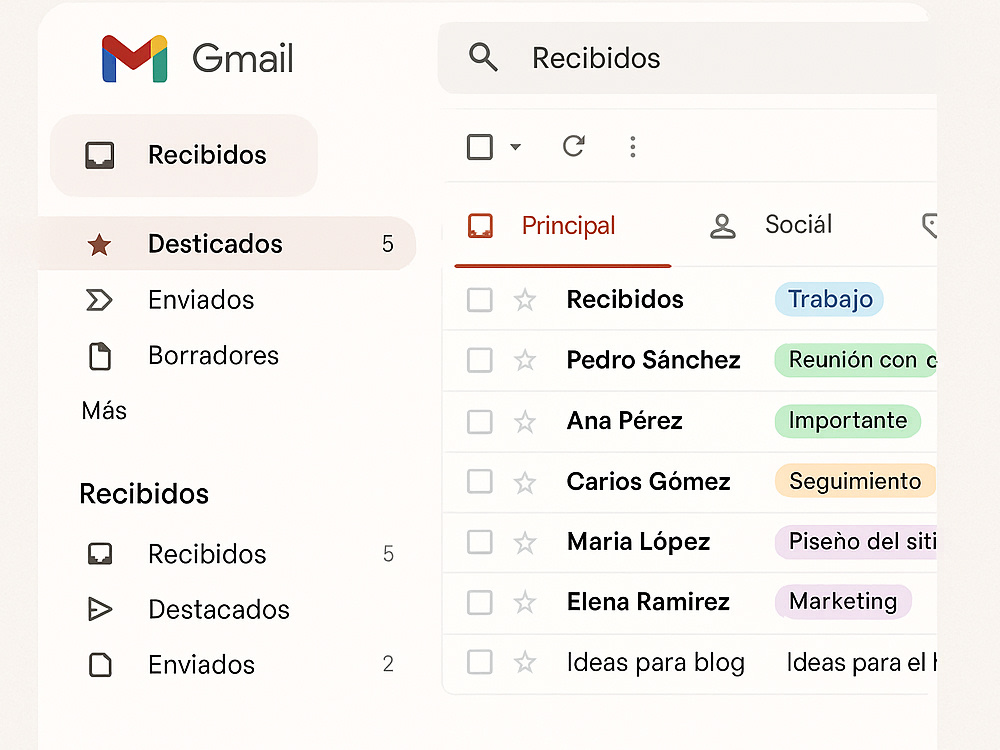Image resolution: width=1000 pixels, height=750 pixels.
Task: Click inbox icon beside Recibidos with count 5
Action: click(99, 554)
